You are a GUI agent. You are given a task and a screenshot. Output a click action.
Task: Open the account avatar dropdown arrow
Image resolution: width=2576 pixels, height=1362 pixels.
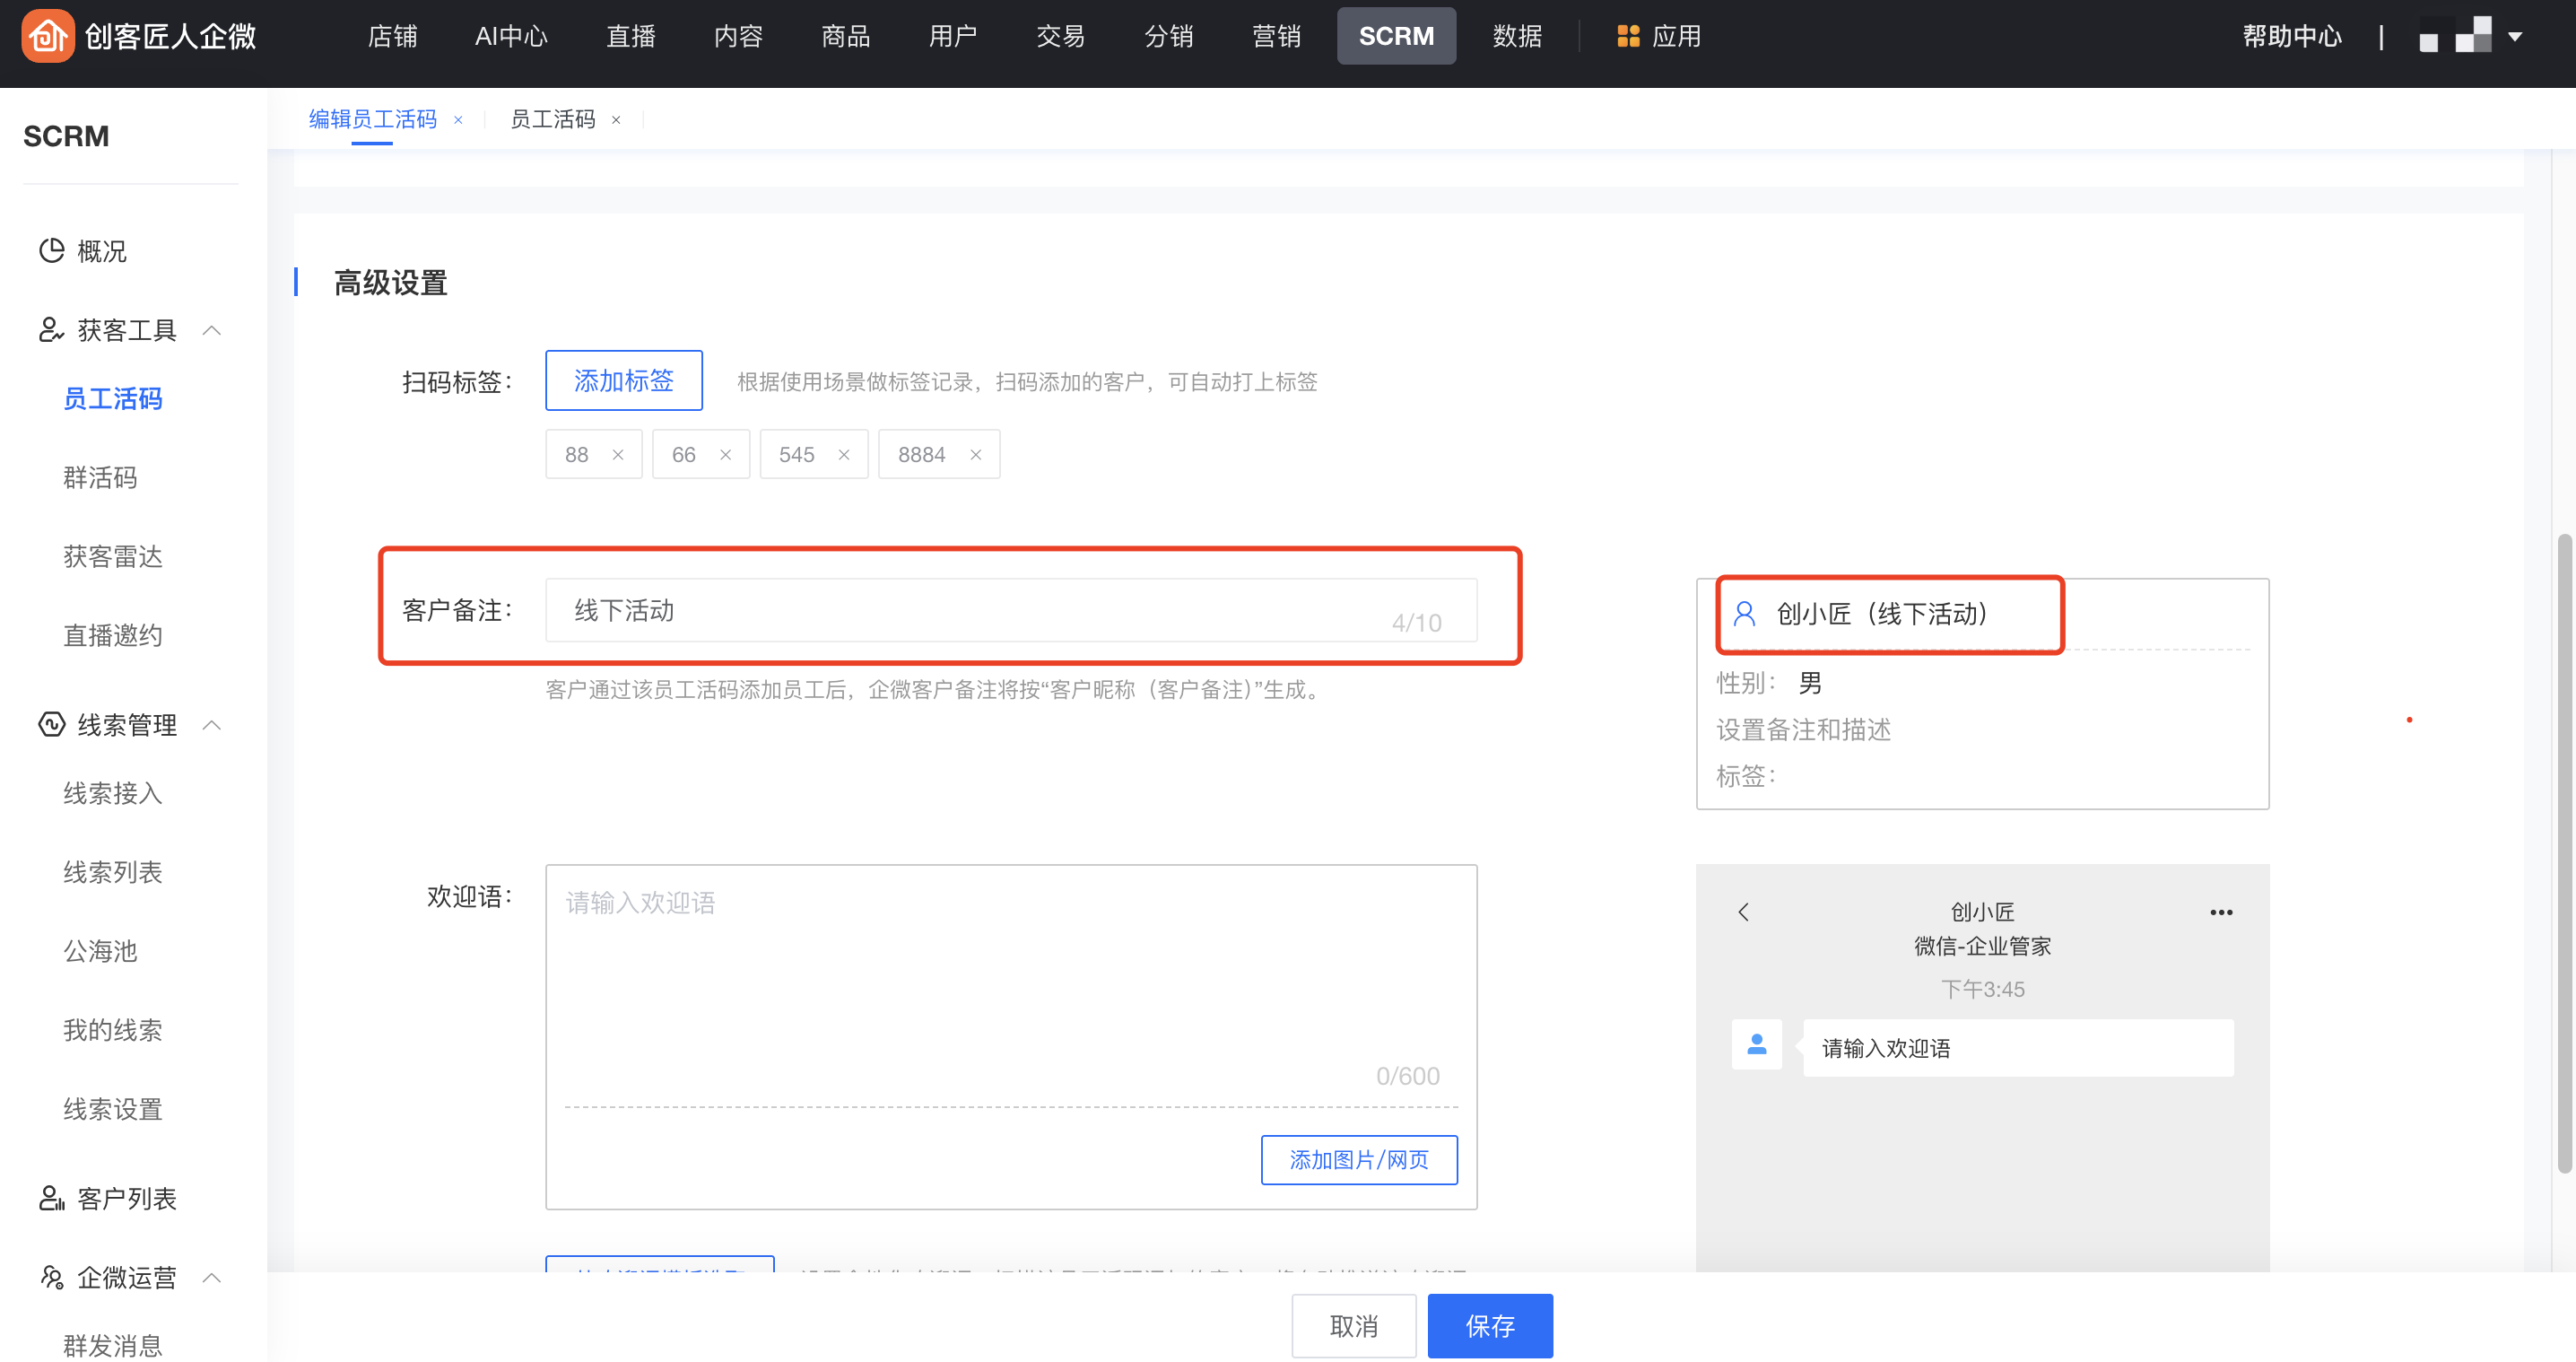click(2515, 37)
